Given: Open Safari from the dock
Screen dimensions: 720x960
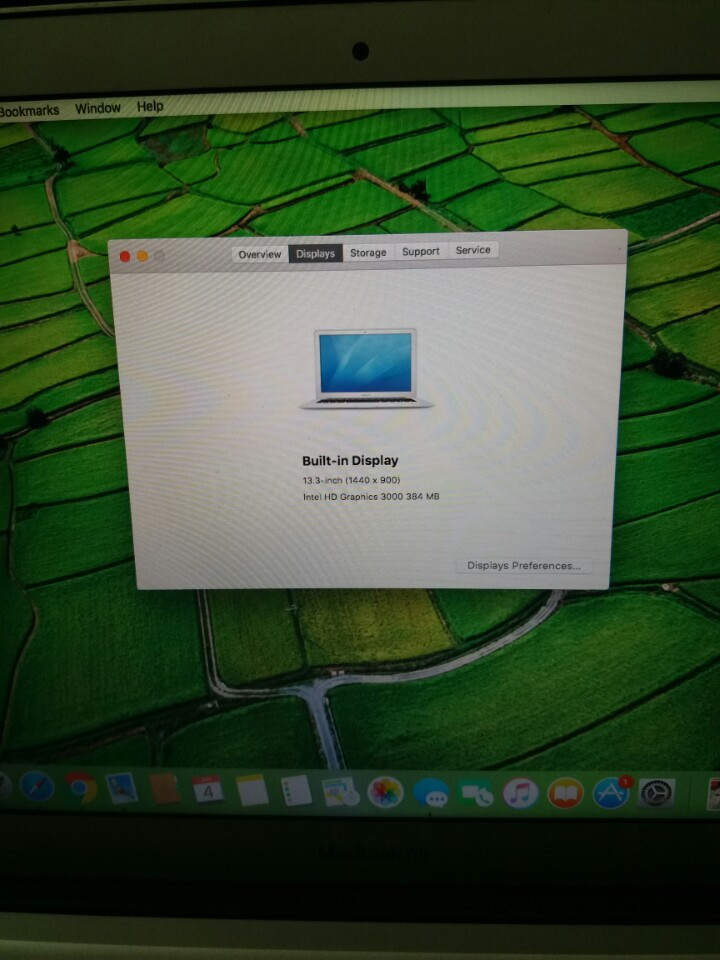Looking at the screenshot, I should pos(37,787).
